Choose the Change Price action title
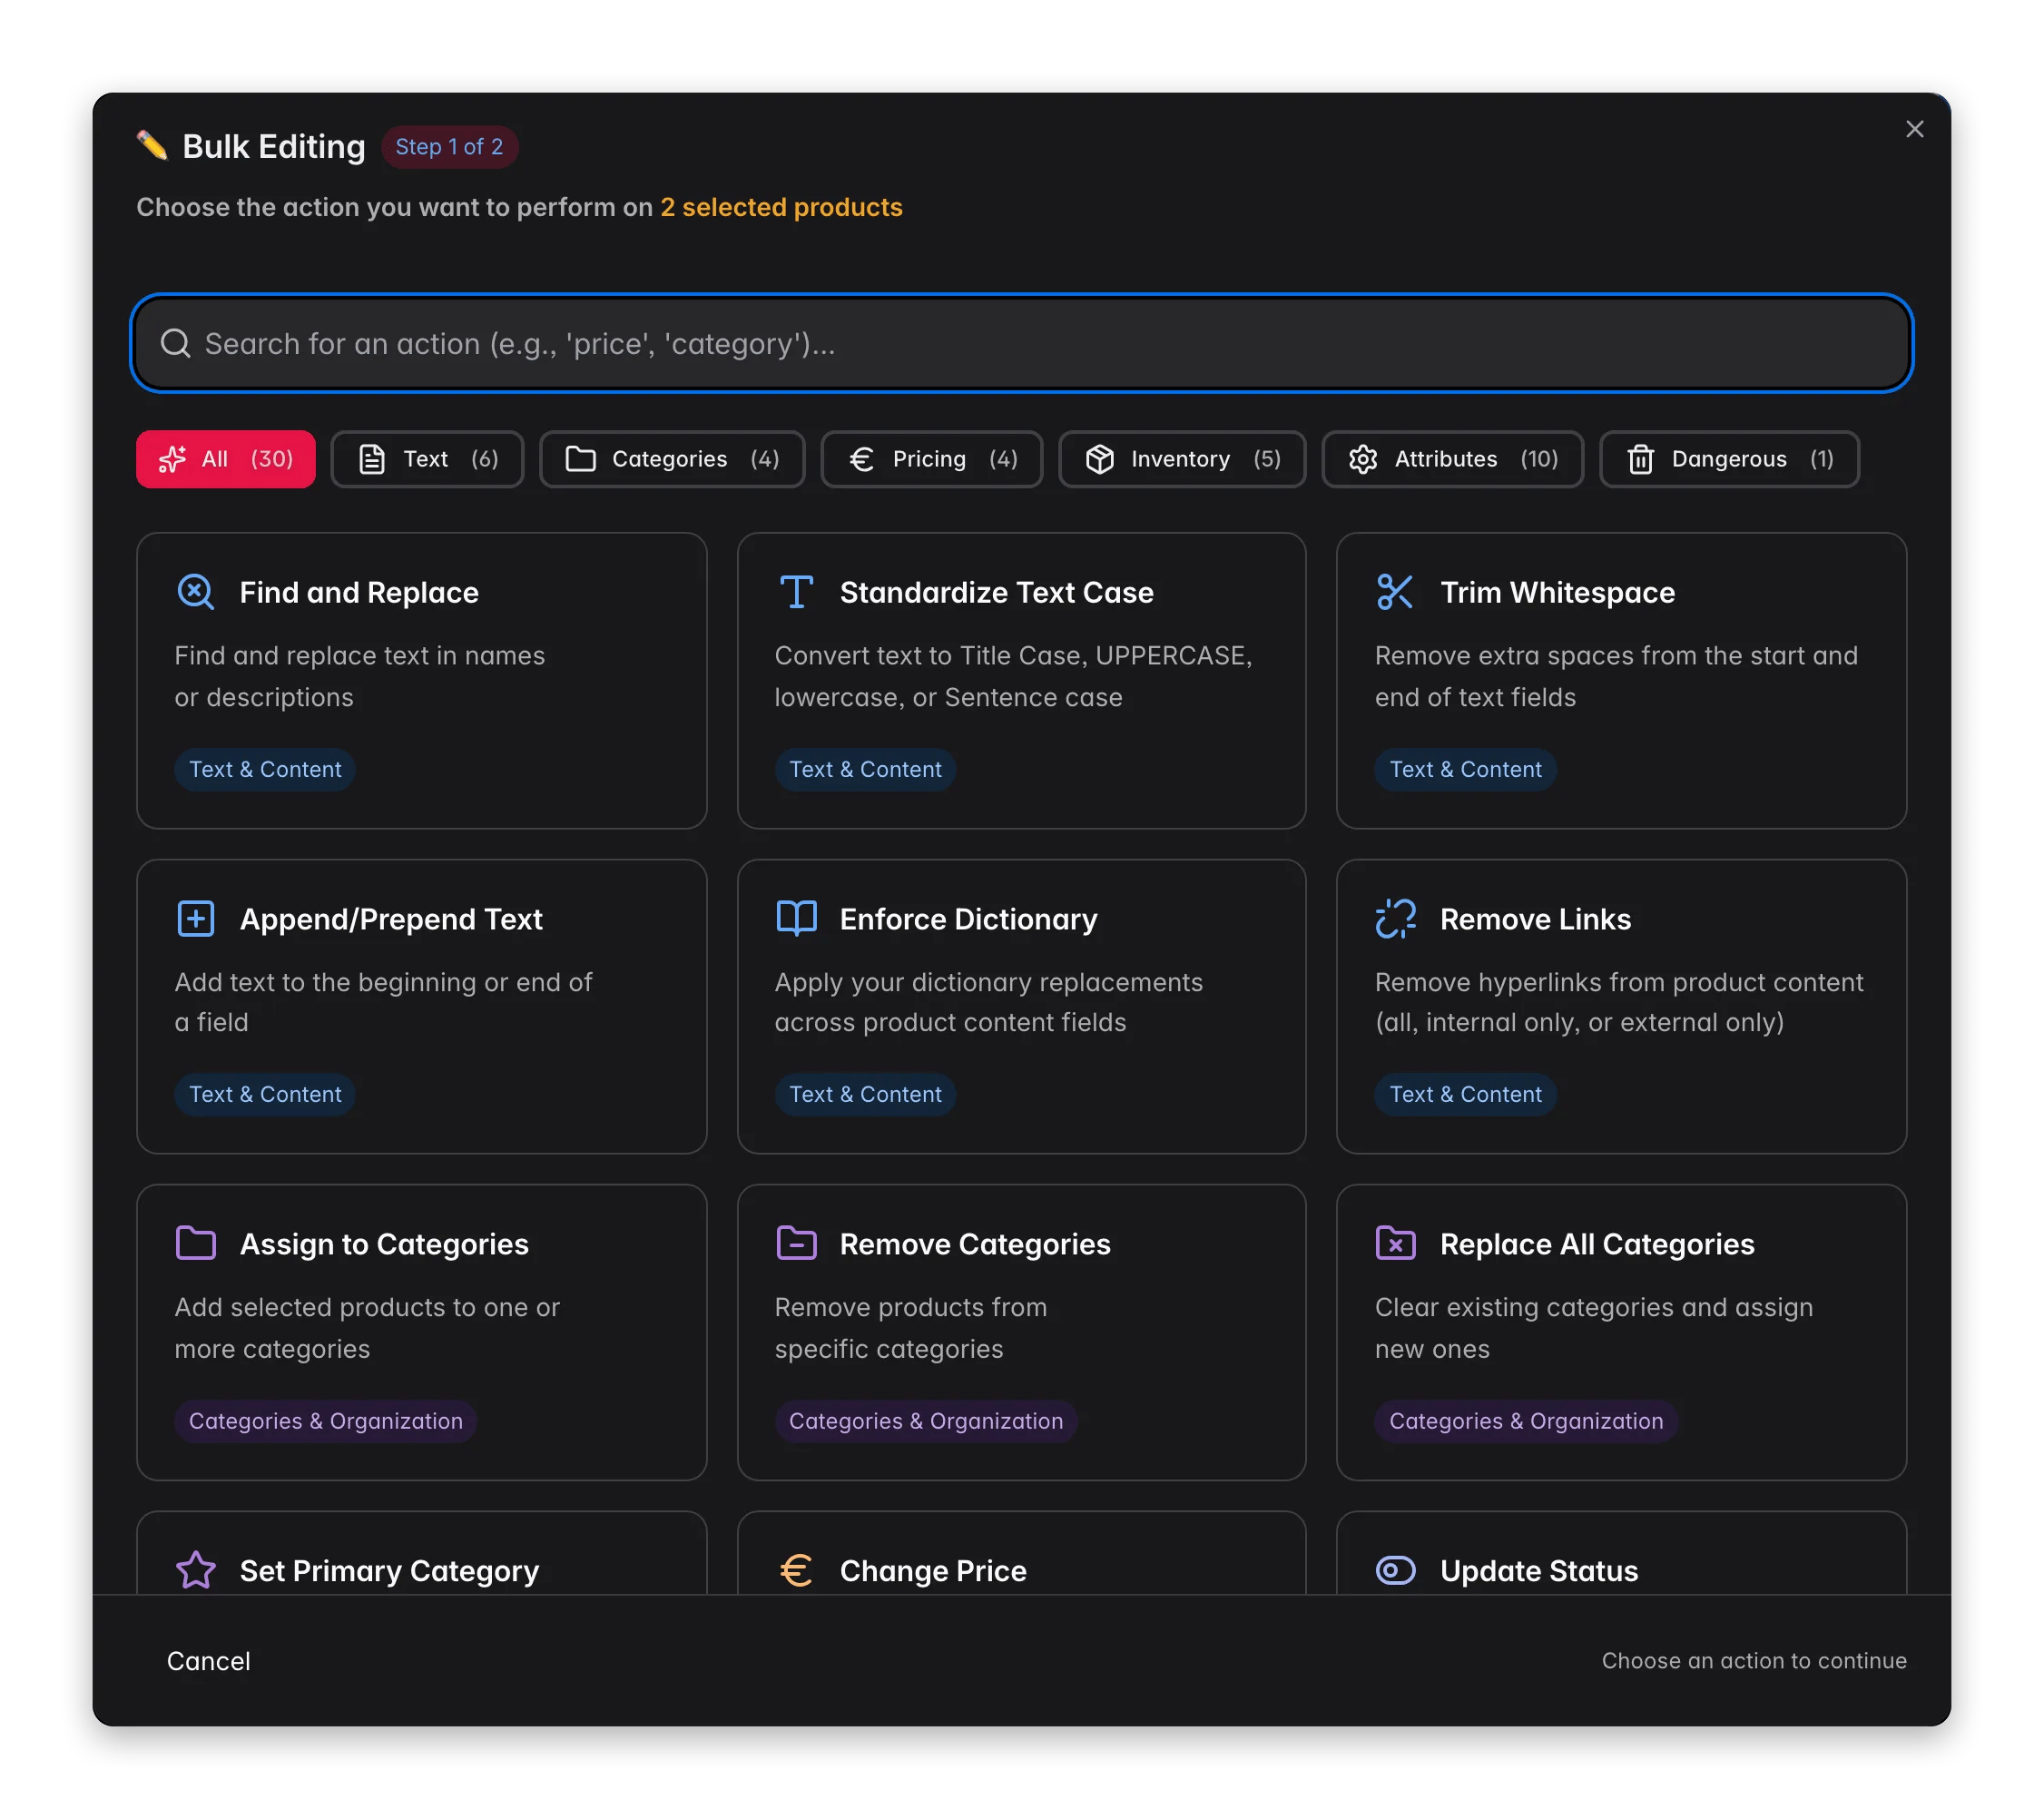 point(933,1570)
